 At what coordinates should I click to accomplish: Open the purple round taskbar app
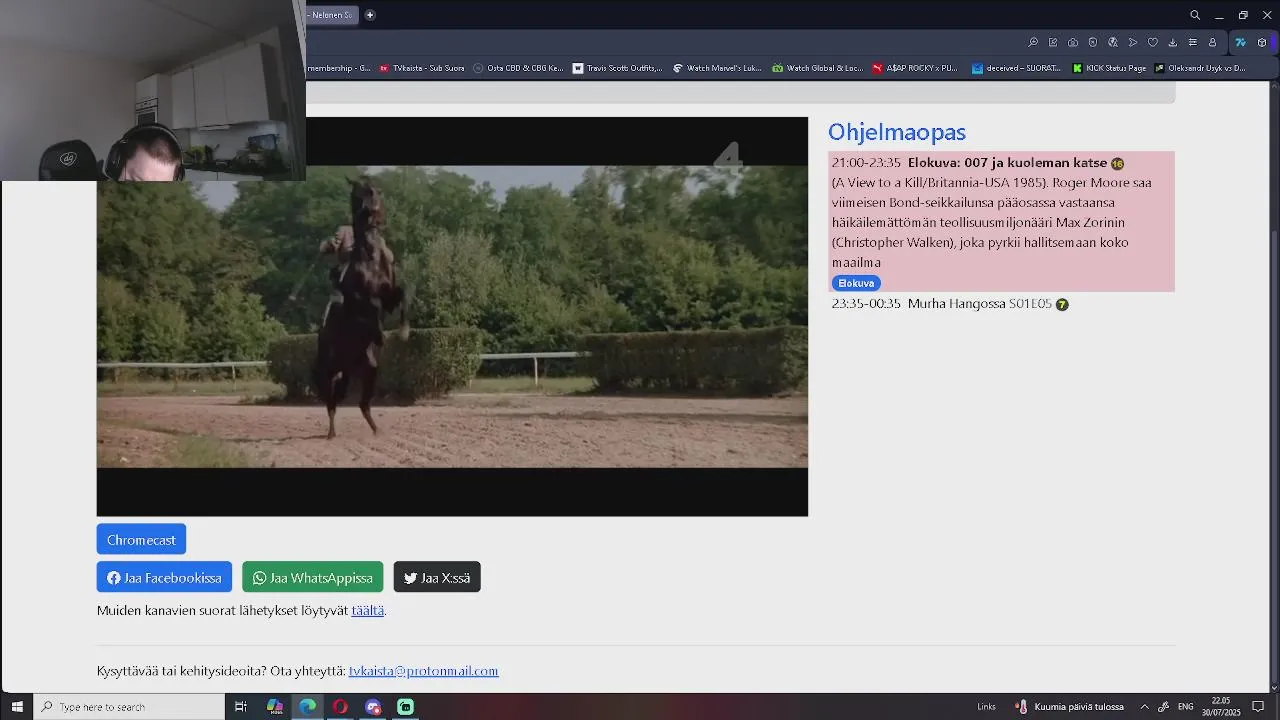[x=373, y=707]
